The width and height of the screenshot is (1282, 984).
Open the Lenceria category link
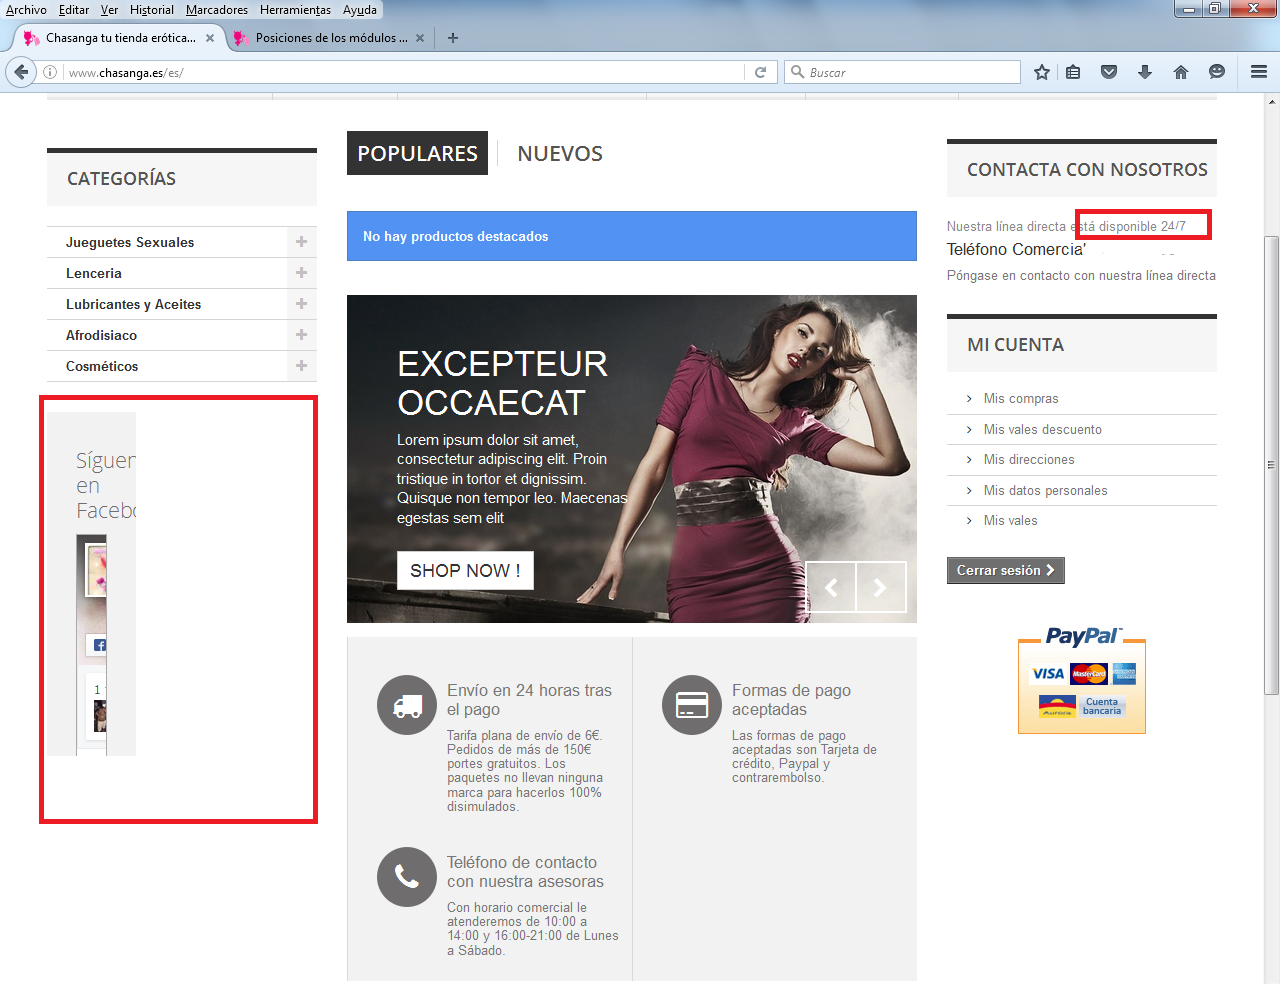click(94, 273)
